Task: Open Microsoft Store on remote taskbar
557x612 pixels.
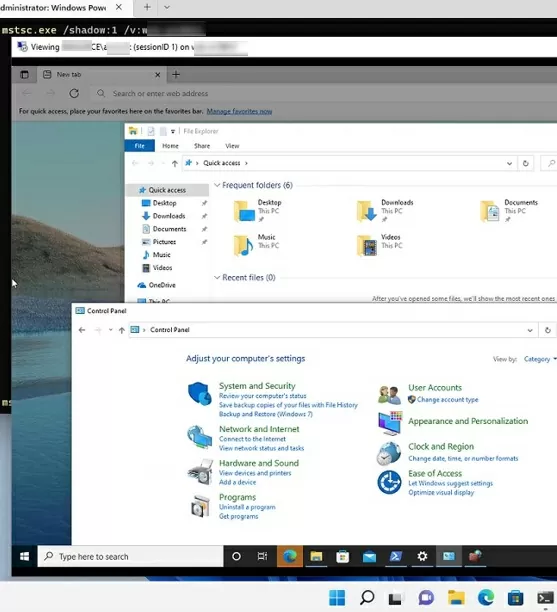Action: tap(342, 556)
